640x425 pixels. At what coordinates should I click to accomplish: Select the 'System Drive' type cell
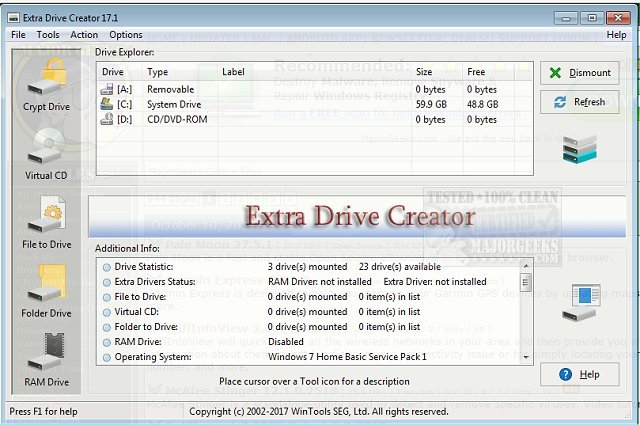click(x=174, y=105)
